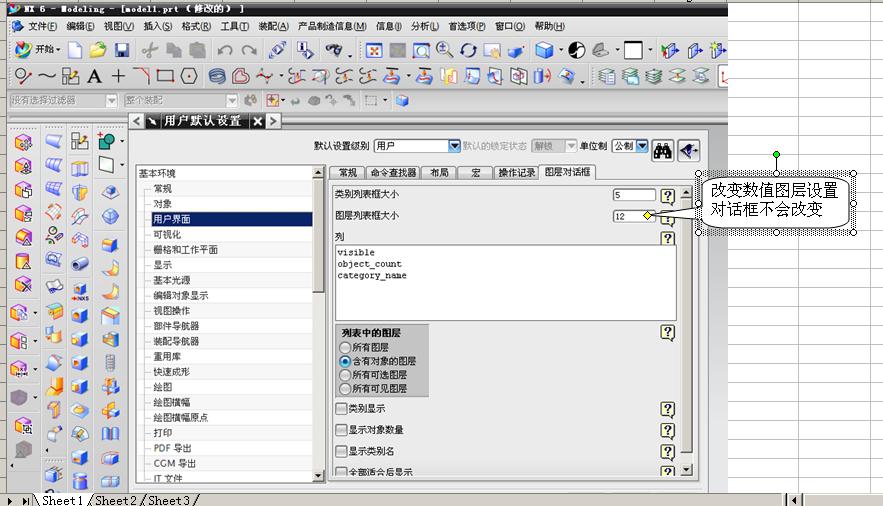This screenshot has height=506, width=883.
Task: Select PDF 导出 in the settings tree
Action: (x=172, y=448)
